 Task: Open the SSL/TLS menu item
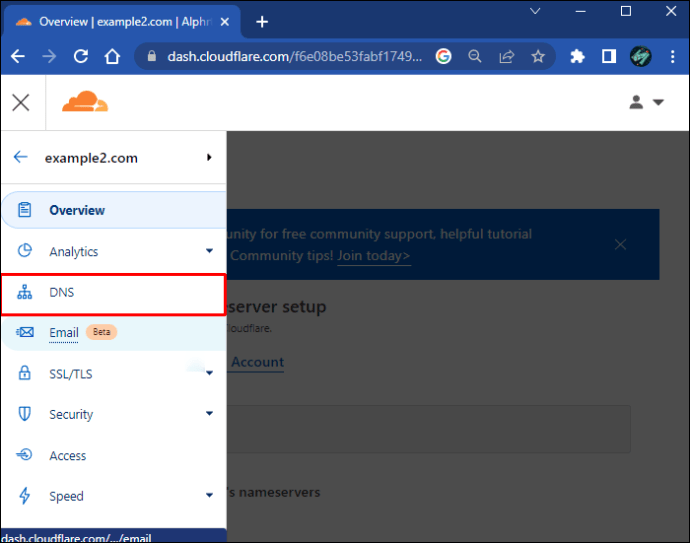114,374
